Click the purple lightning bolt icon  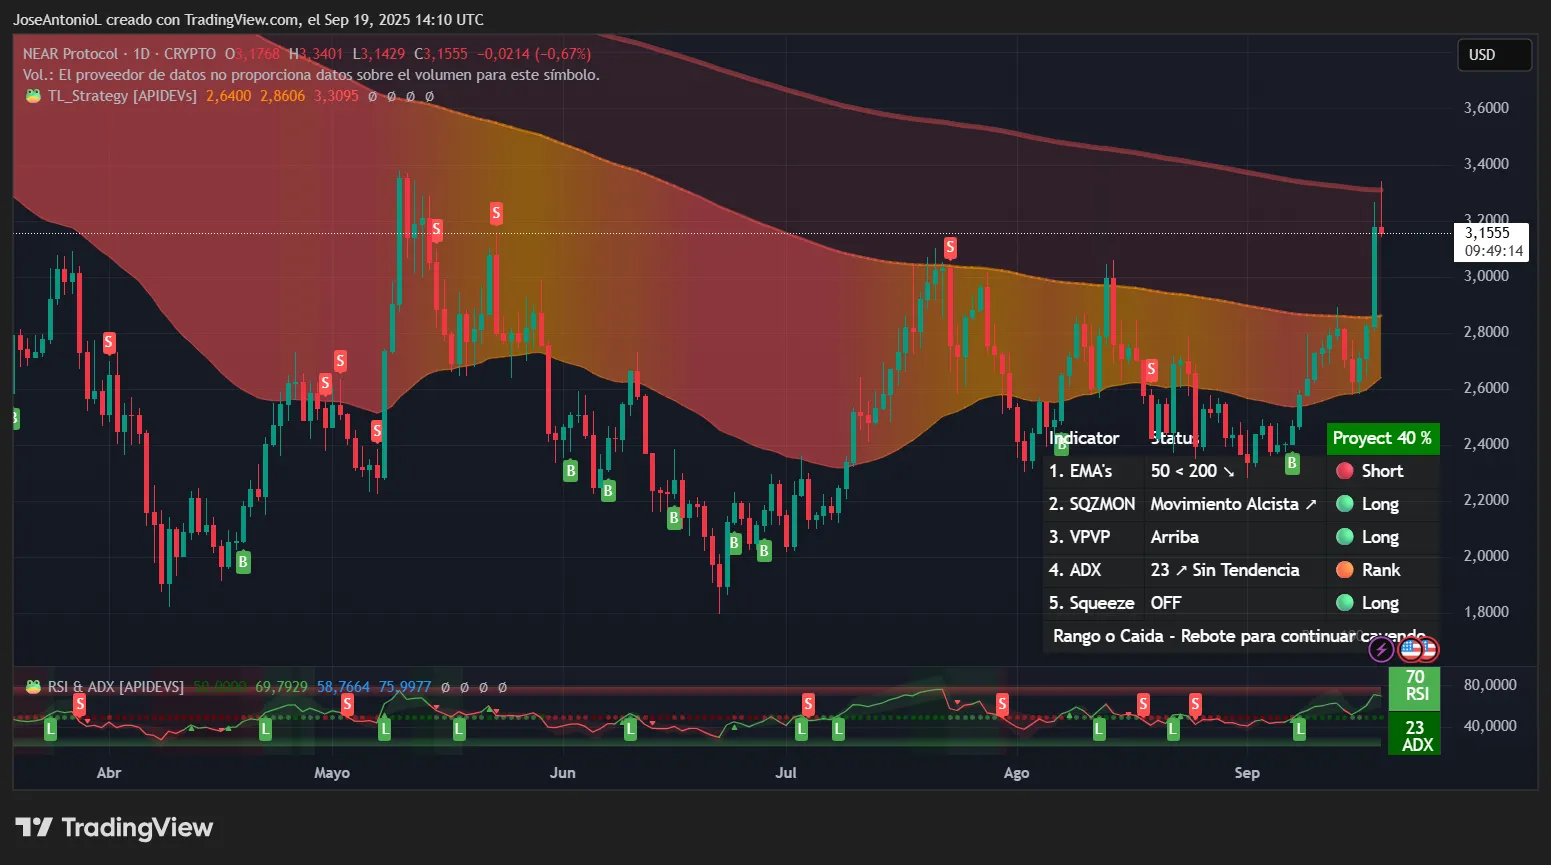[1381, 650]
